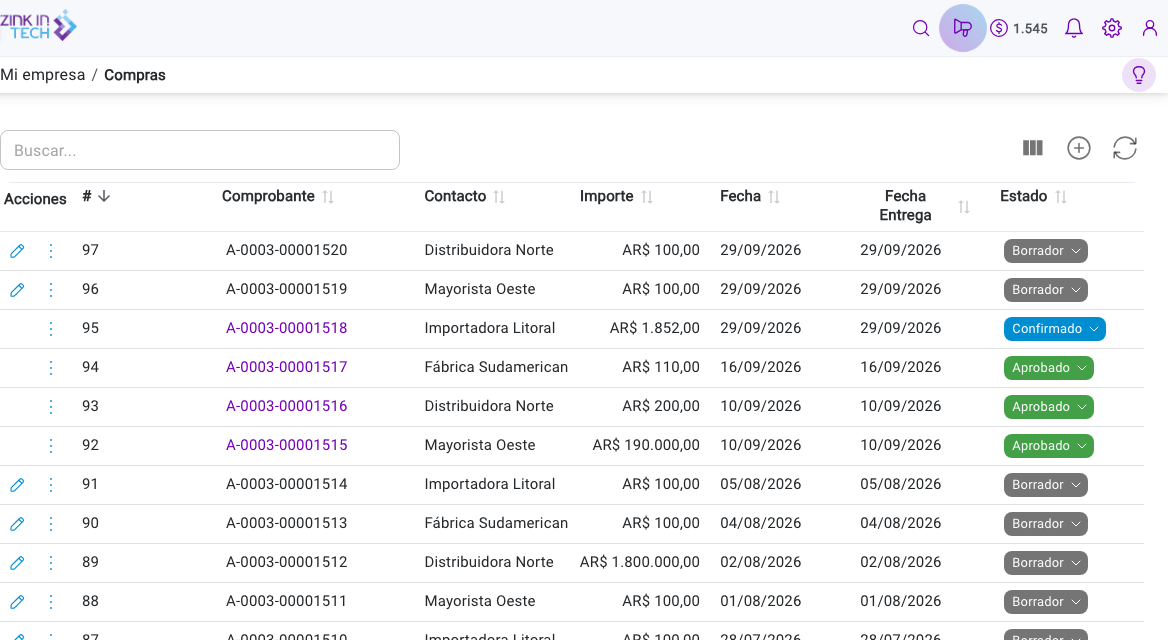Click amount AR$ 1.800.000,00

[640, 562]
